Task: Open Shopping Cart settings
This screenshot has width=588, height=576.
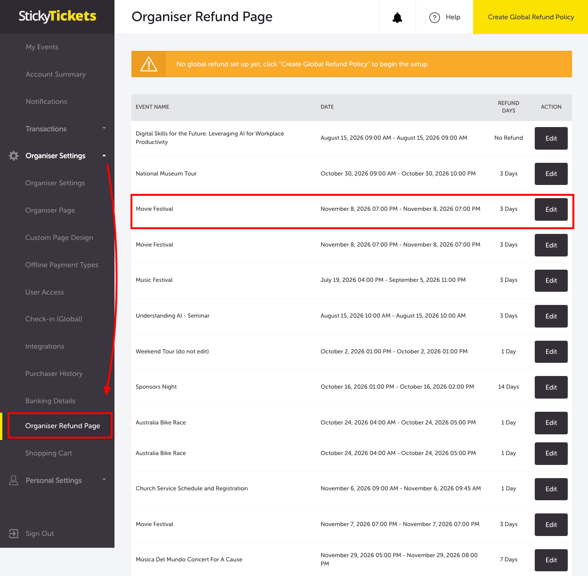Action: 48,453
